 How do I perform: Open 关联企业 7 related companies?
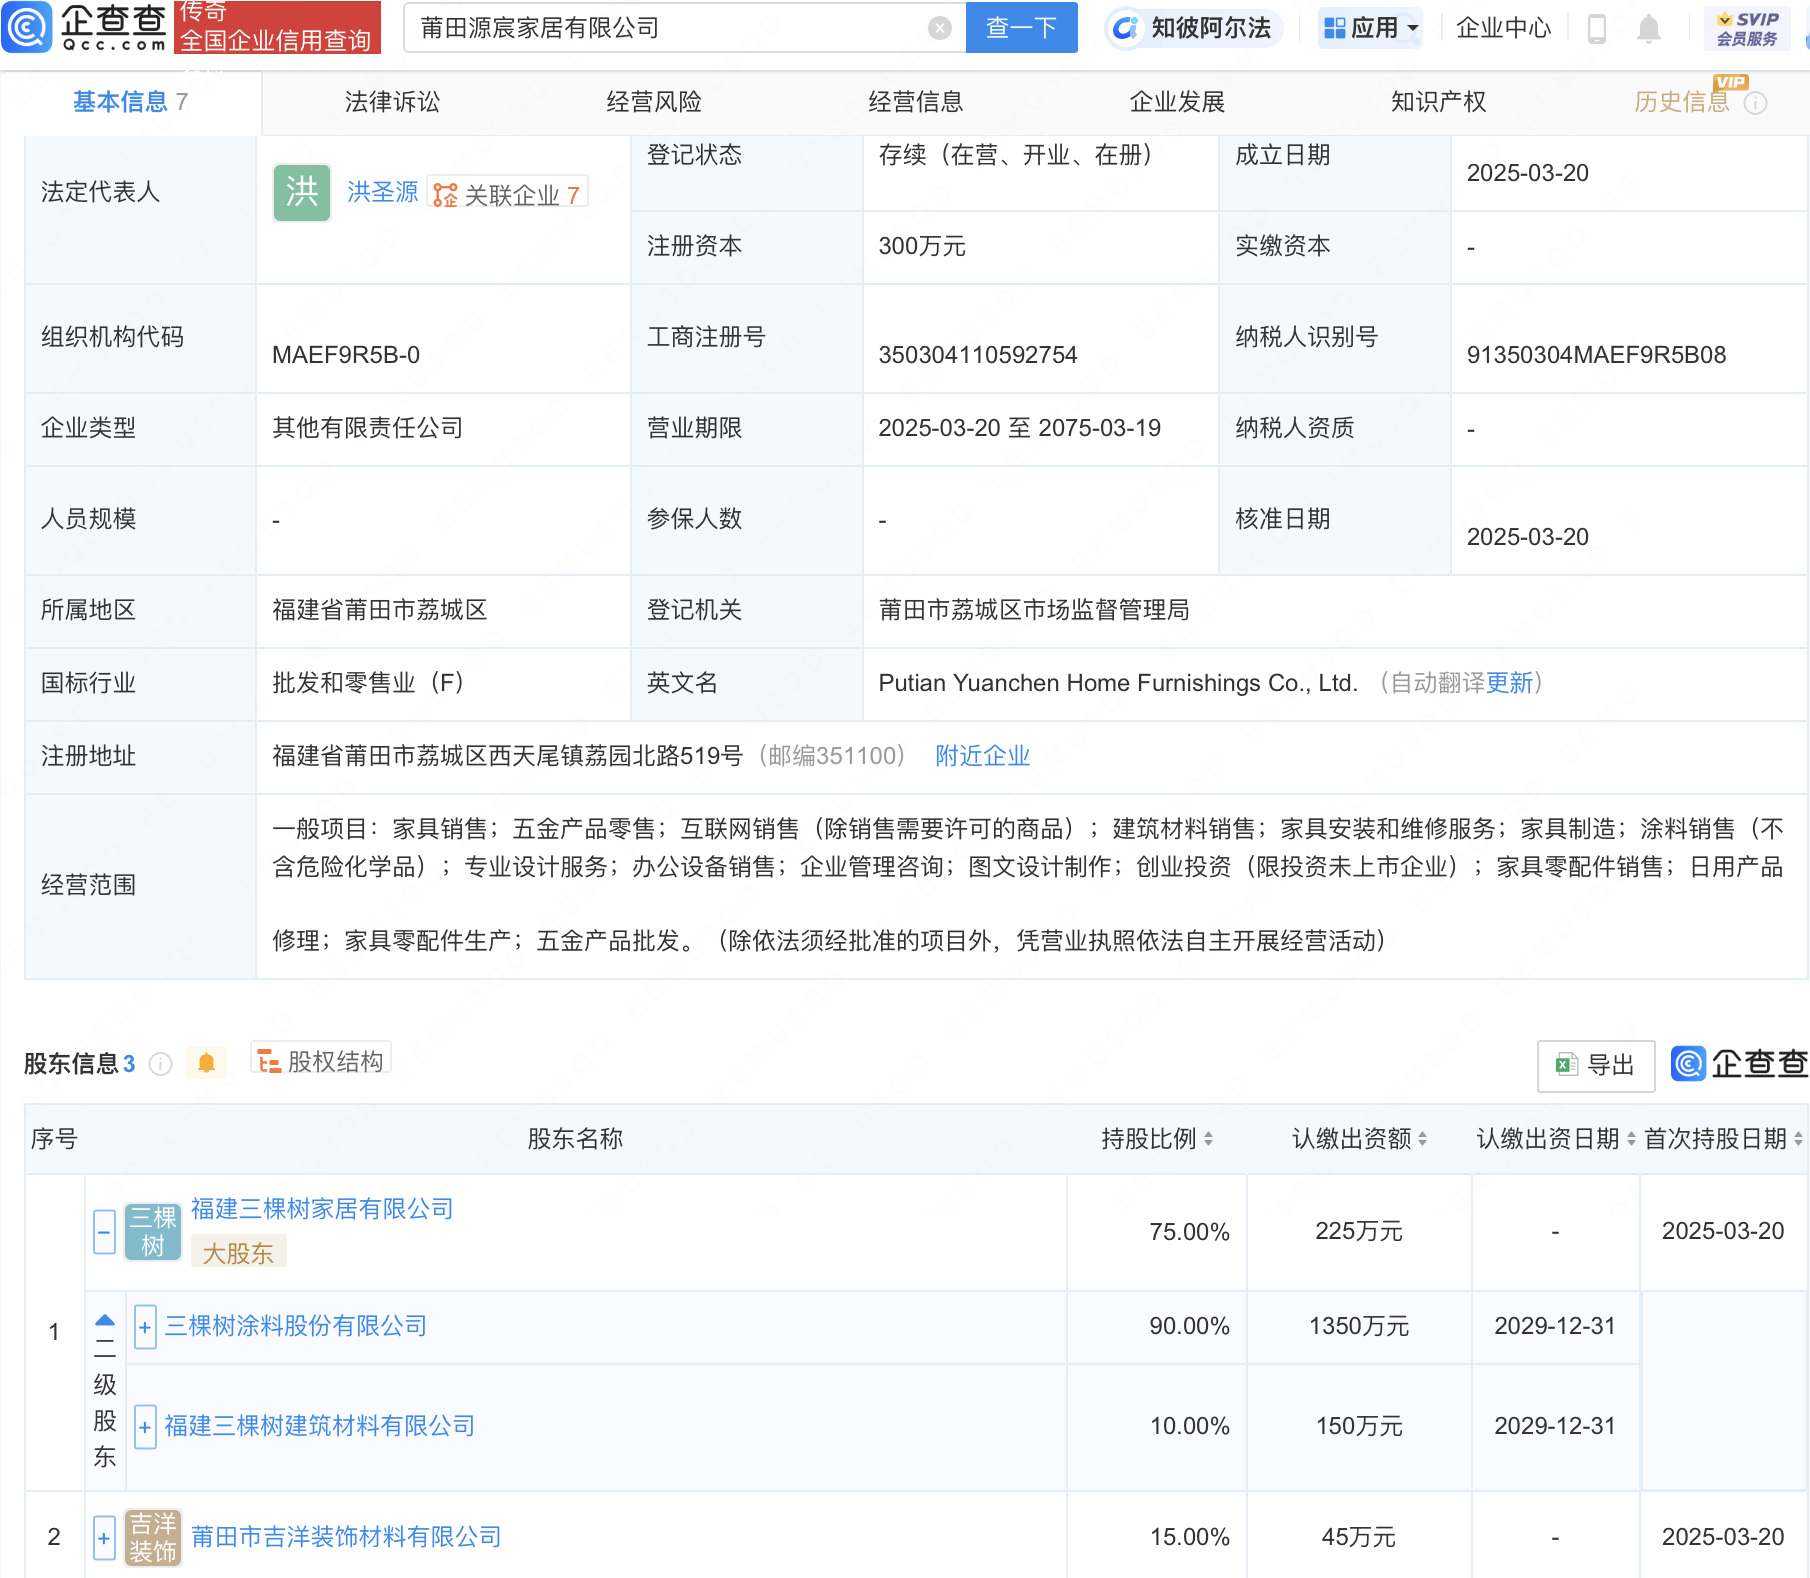coord(508,194)
